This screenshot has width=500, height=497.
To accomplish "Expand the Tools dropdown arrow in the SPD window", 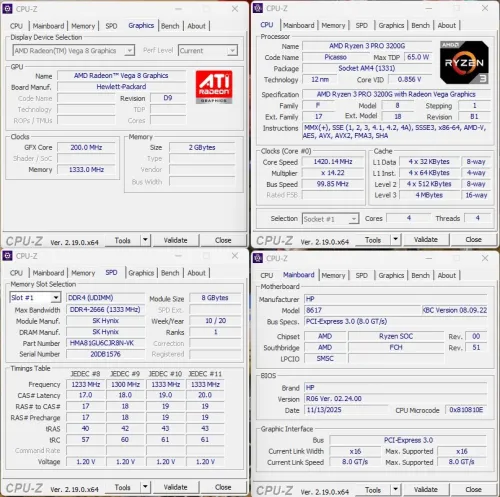I will [x=145, y=487].
